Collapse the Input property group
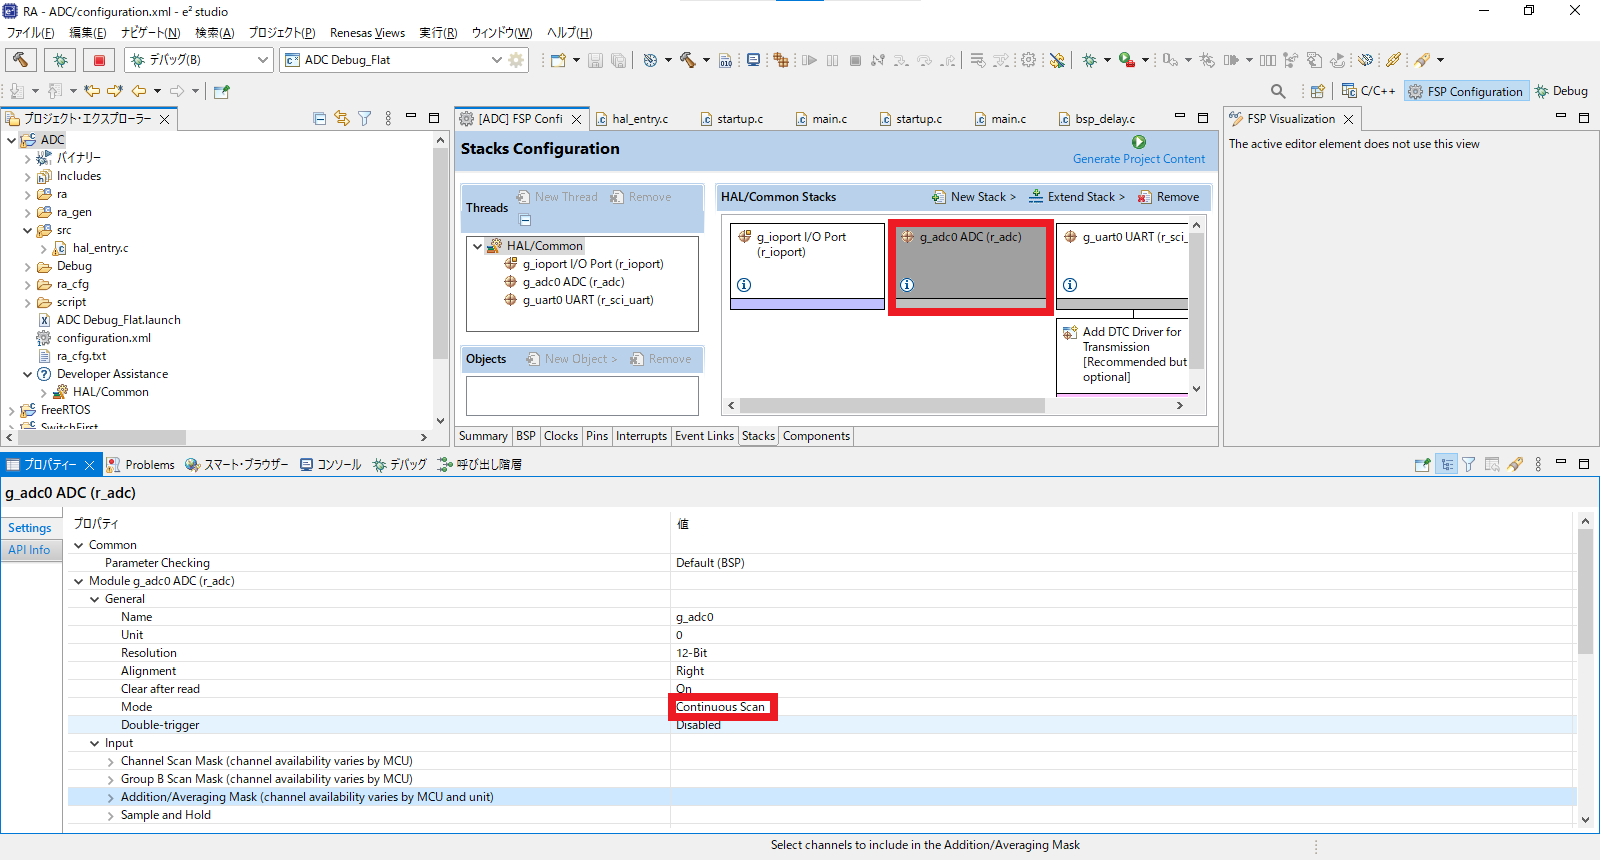The width and height of the screenshot is (1600, 860). [x=95, y=743]
